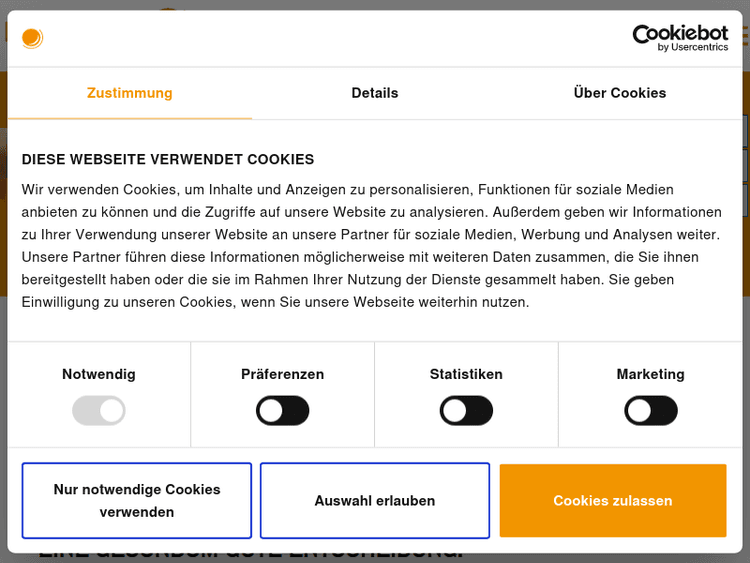
Task: Enable the Präferenzen cookies switch
Action: 283,410
